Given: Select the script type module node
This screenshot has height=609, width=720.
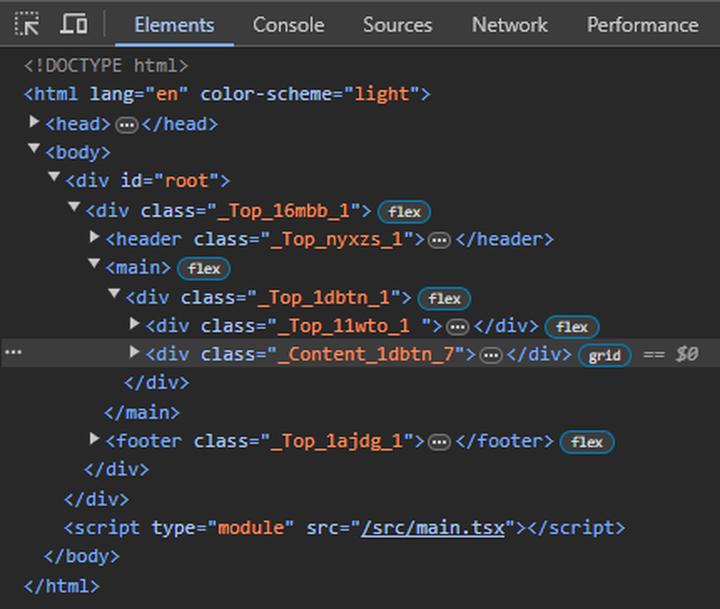Looking at the screenshot, I should [344, 528].
